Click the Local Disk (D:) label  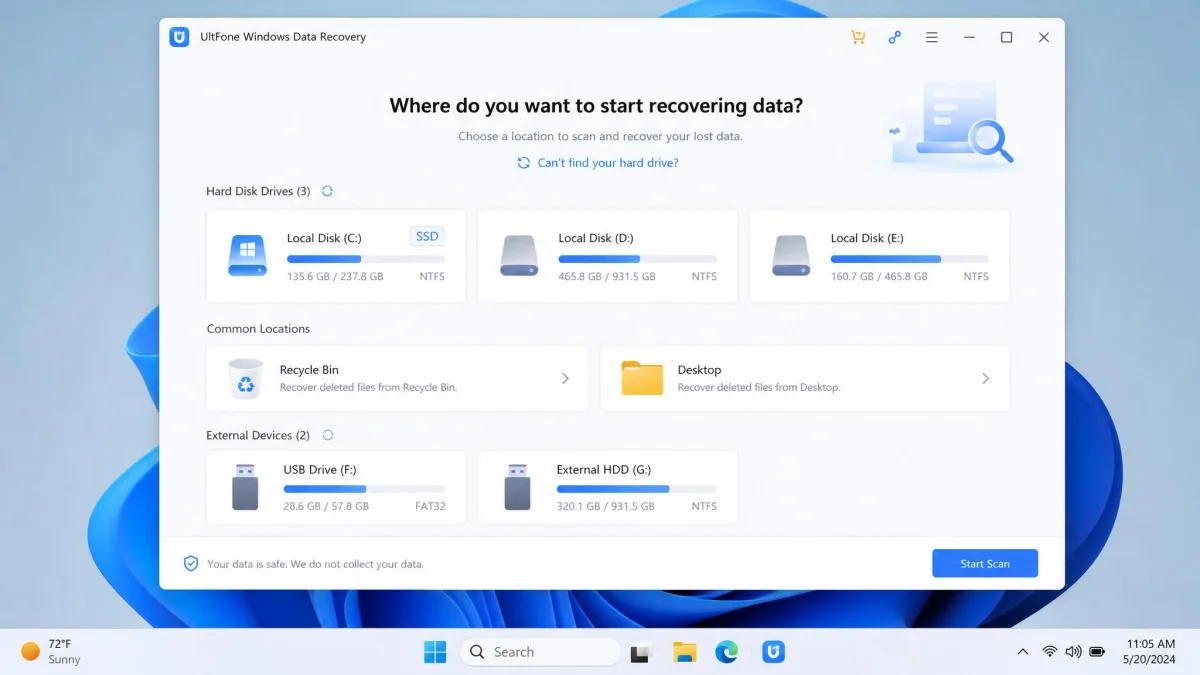pyautogui.click(x=596, y=238)
